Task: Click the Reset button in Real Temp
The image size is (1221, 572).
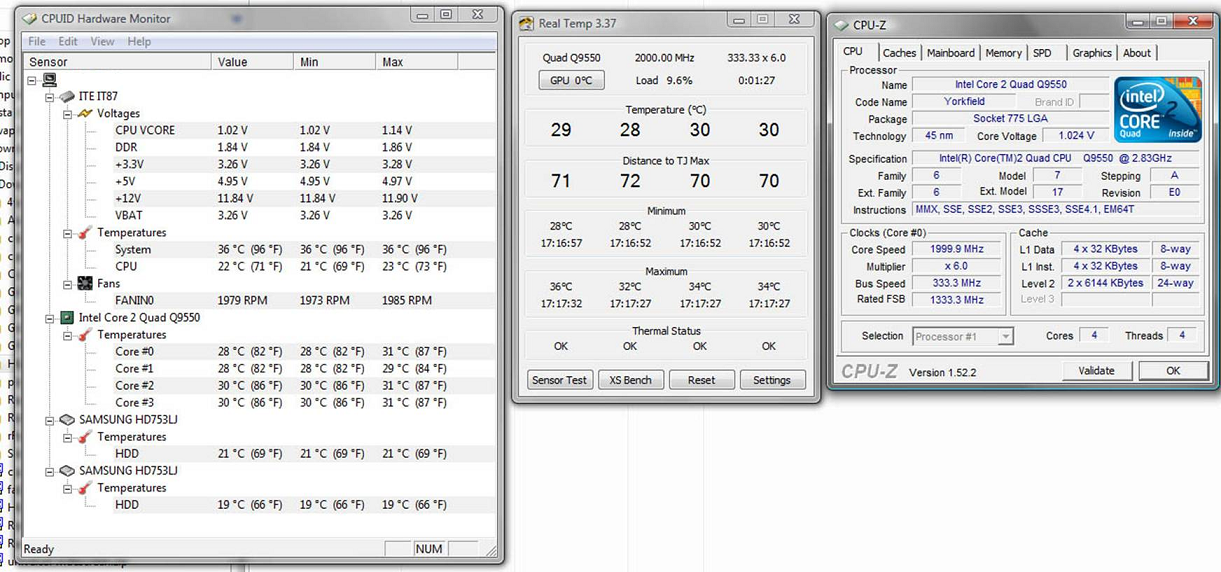Action: pos(701,380)
